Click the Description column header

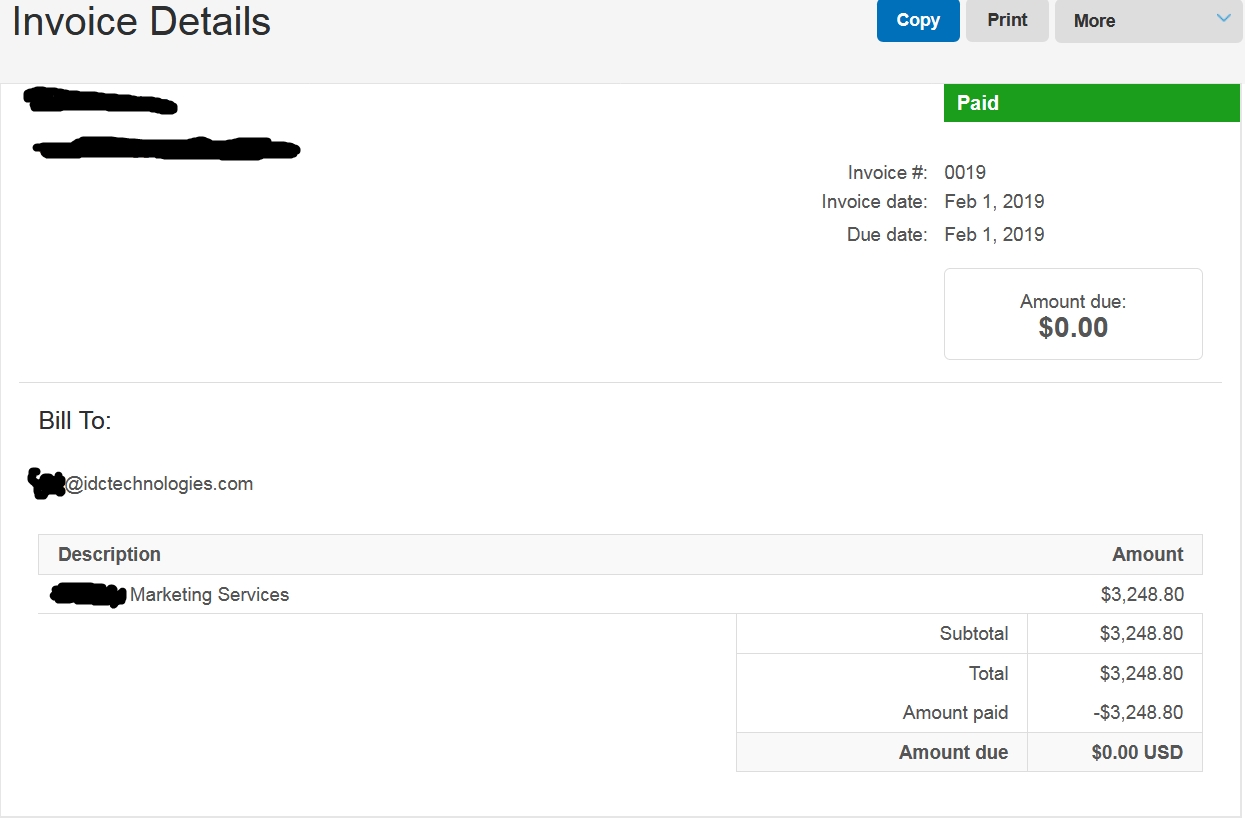(109, 554)
